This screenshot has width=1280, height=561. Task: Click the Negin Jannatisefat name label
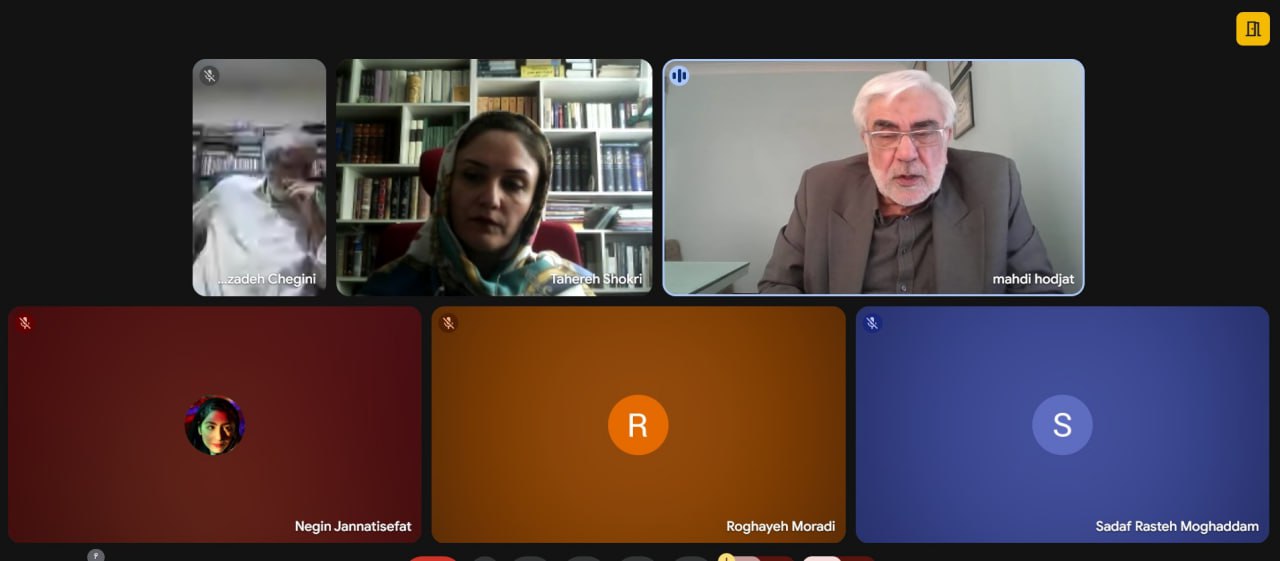pos(352,526)
